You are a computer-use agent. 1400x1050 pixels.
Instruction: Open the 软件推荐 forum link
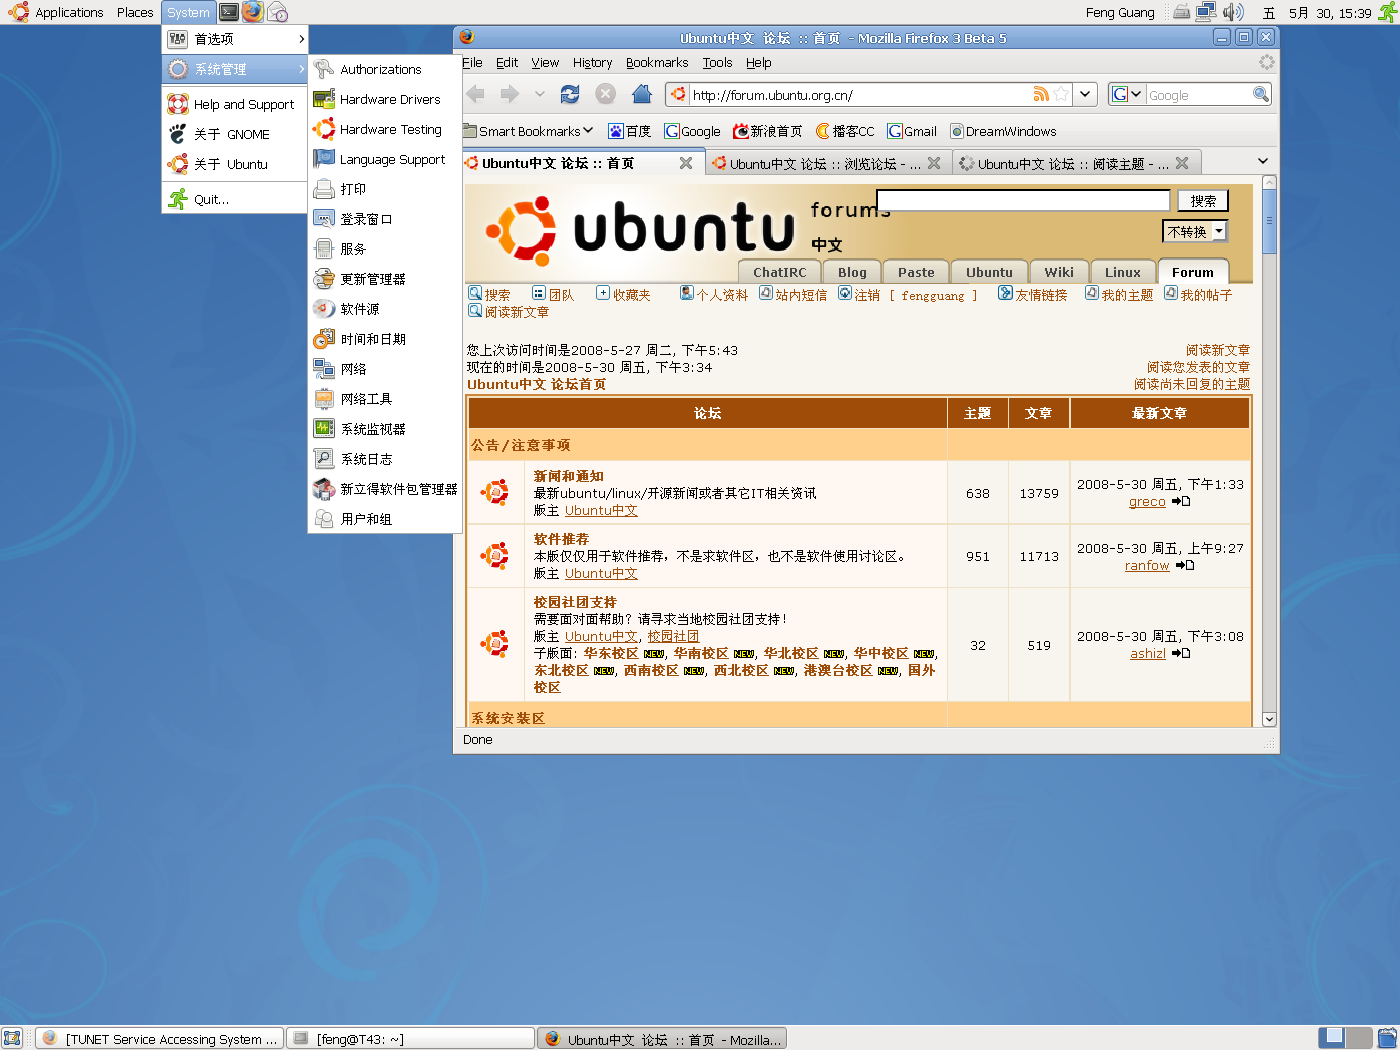561,539
